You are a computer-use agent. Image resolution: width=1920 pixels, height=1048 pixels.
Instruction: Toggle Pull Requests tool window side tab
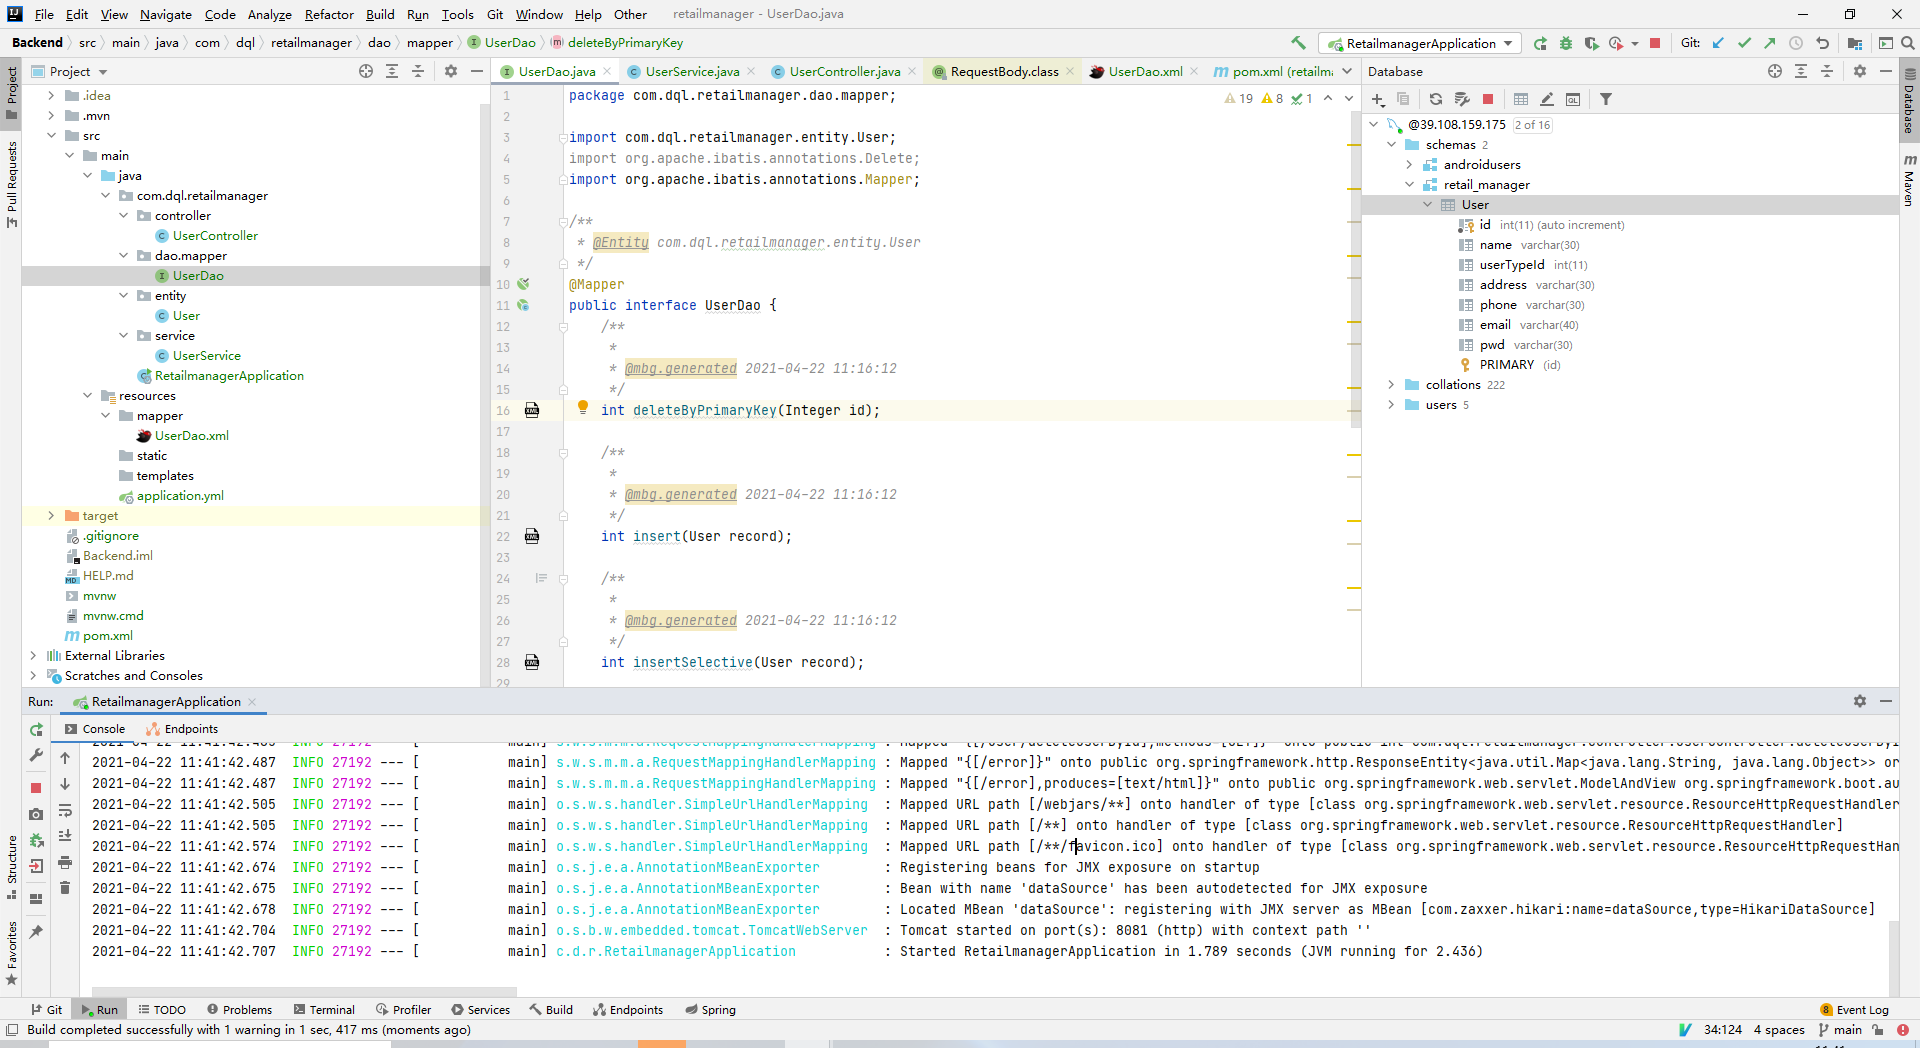12,184
